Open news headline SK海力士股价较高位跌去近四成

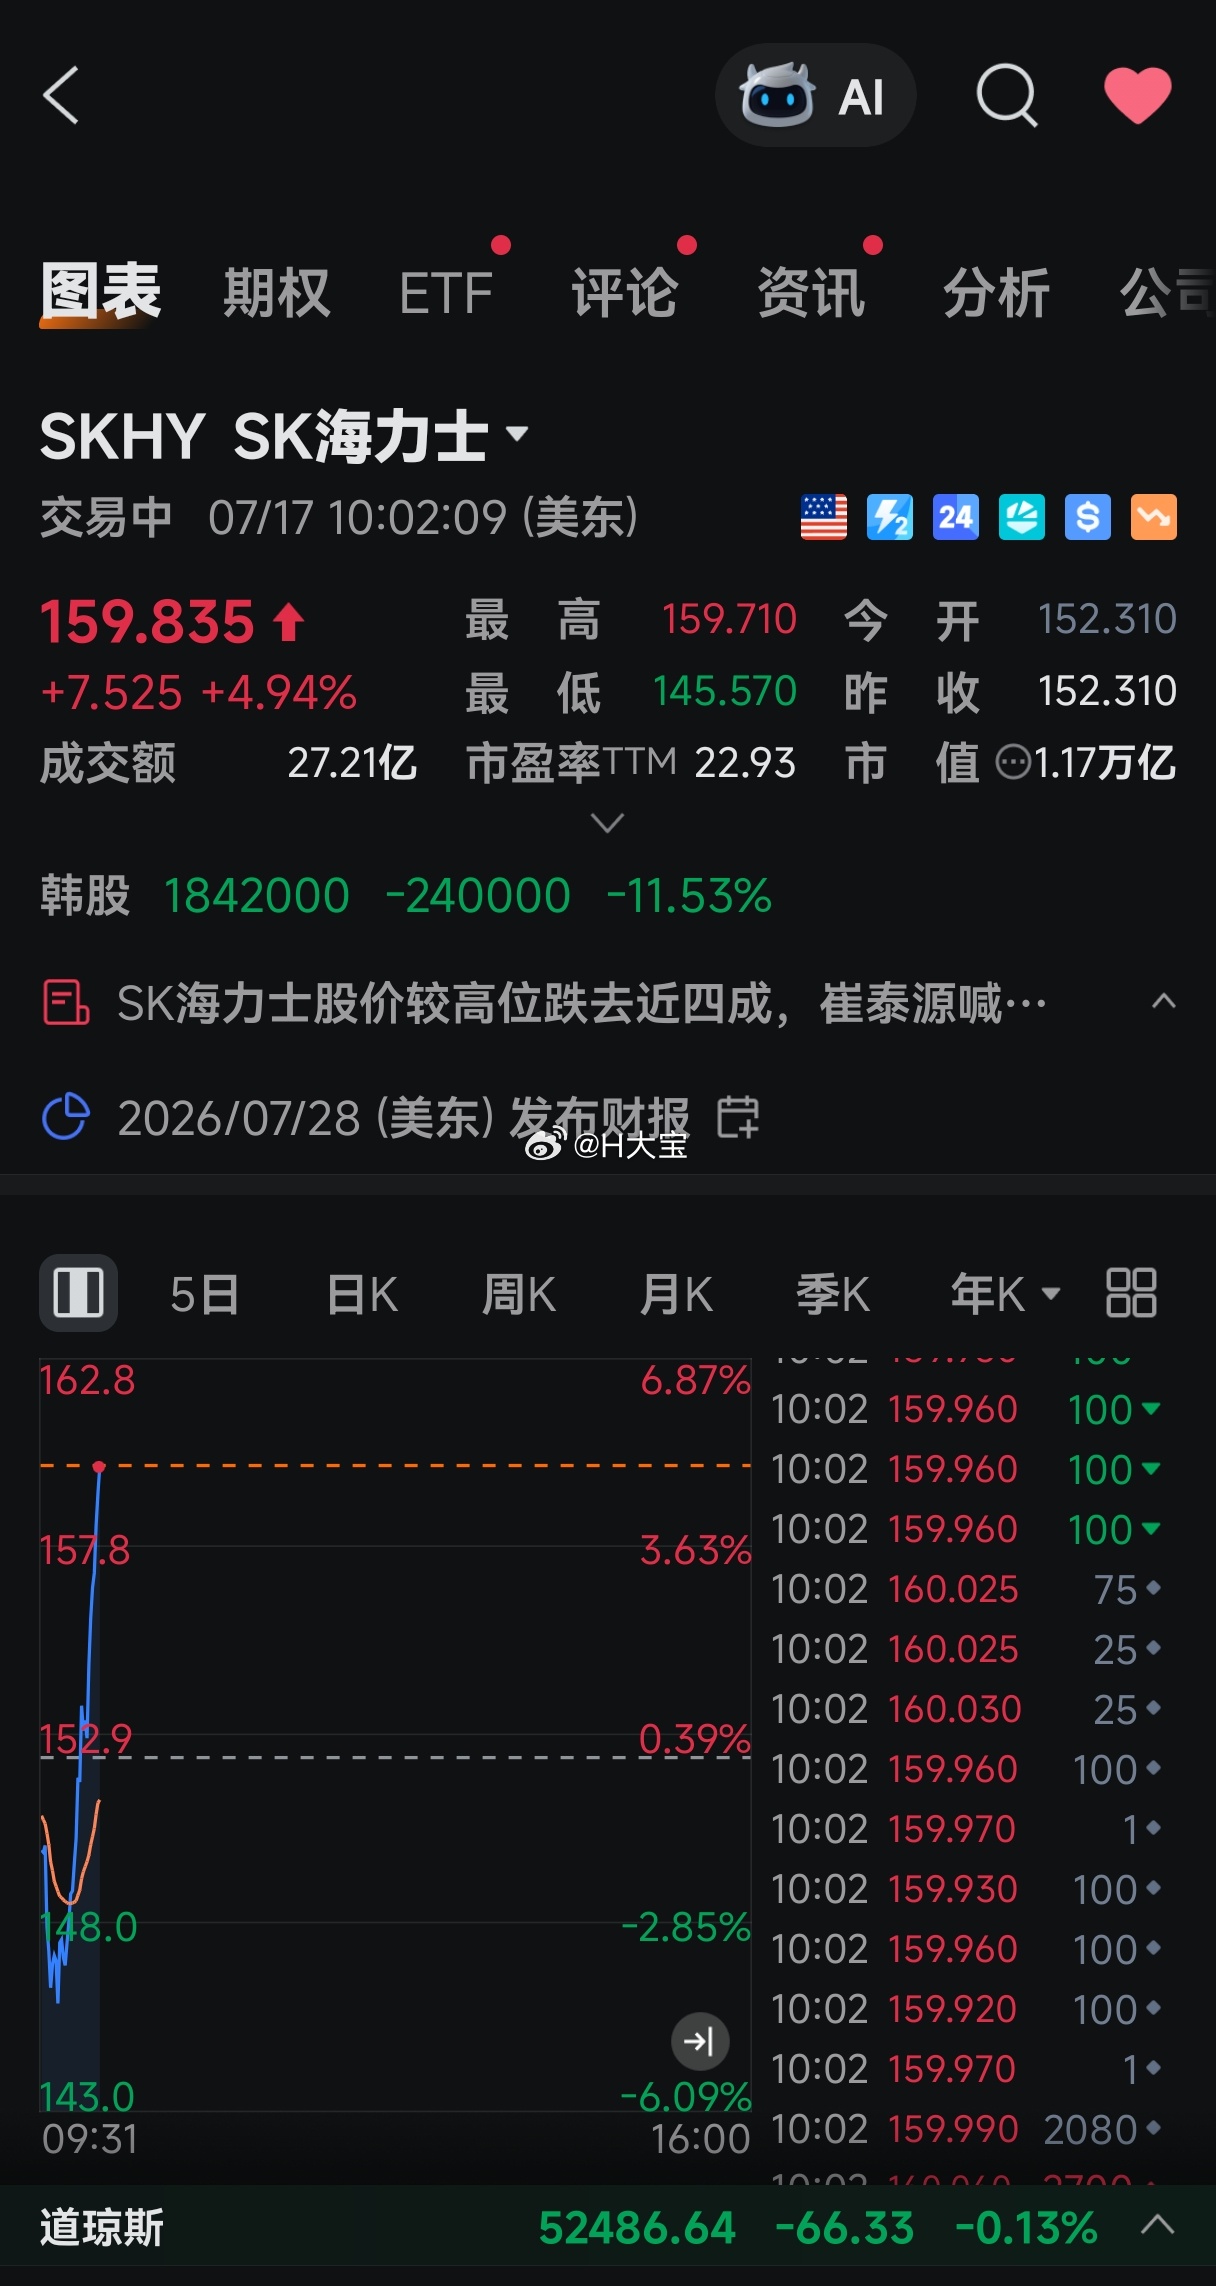(x=582, y=1003)
